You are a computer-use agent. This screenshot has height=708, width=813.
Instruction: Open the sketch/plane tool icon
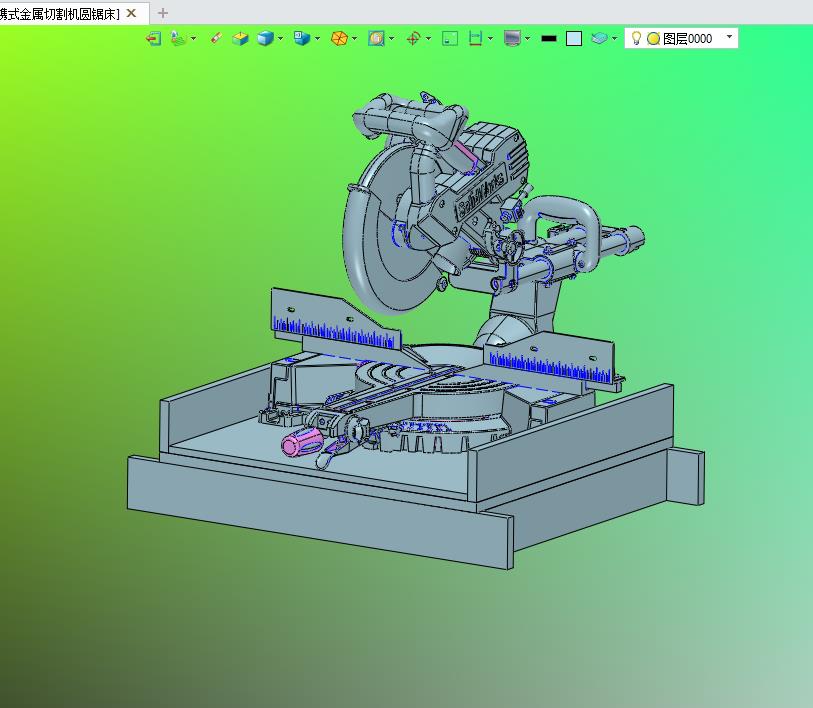pos(178,38)
